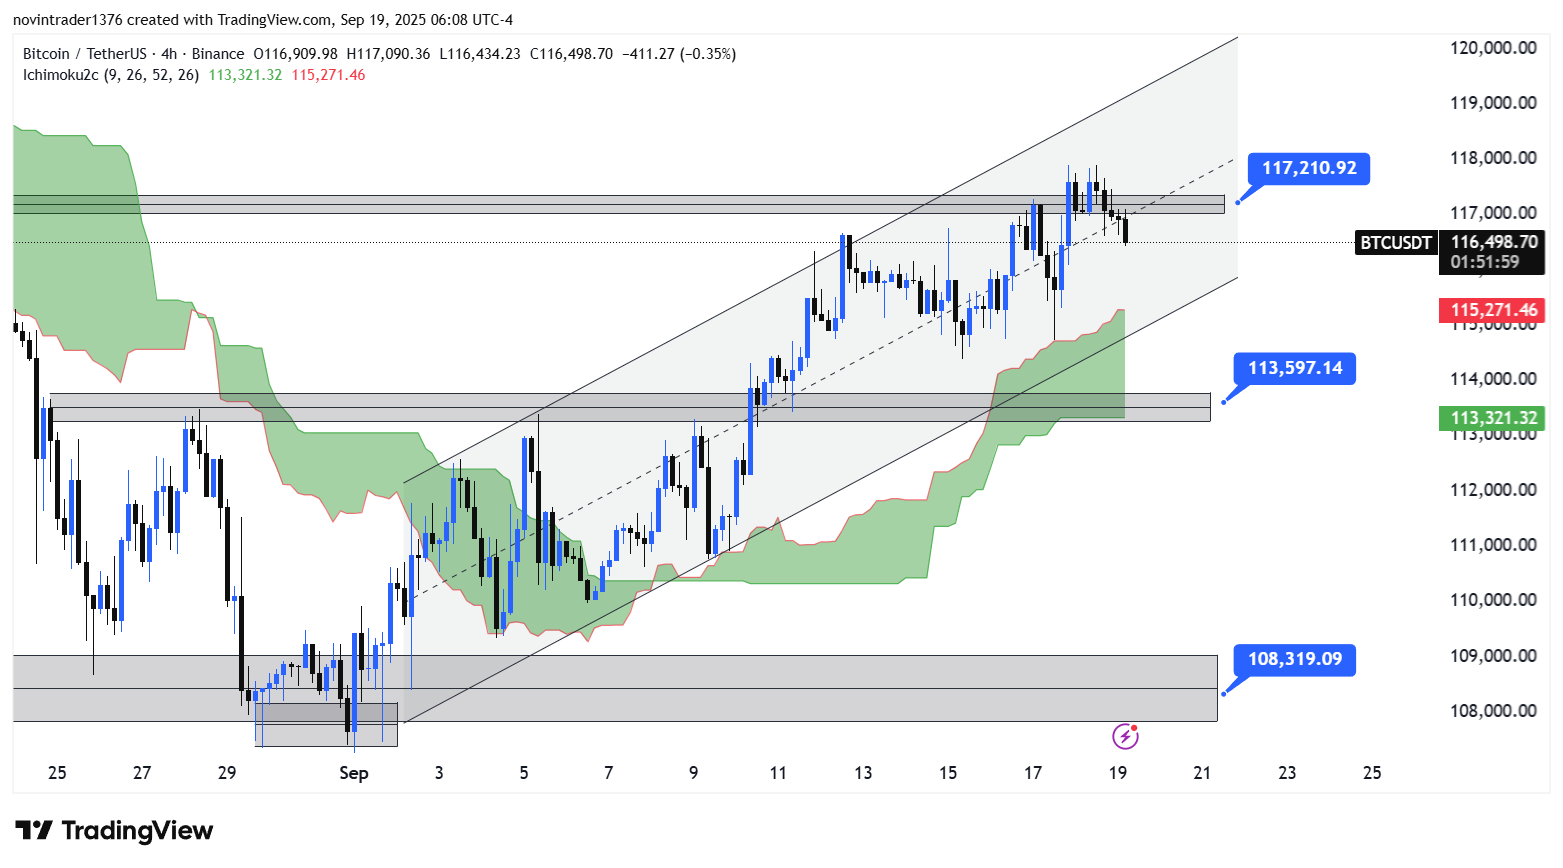Click the 19 date on time axis
Screen dimensions: 1563x868
(x=1118, y=773)
